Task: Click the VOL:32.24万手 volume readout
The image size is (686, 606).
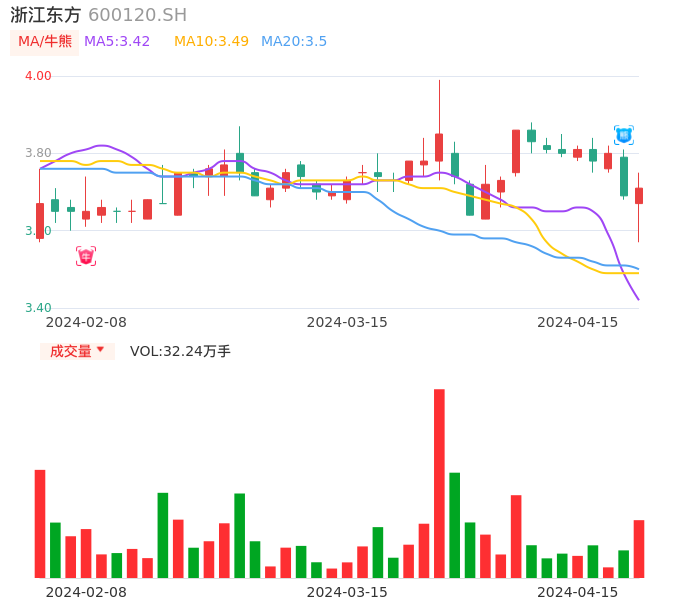Action: [x=180, y=351]
